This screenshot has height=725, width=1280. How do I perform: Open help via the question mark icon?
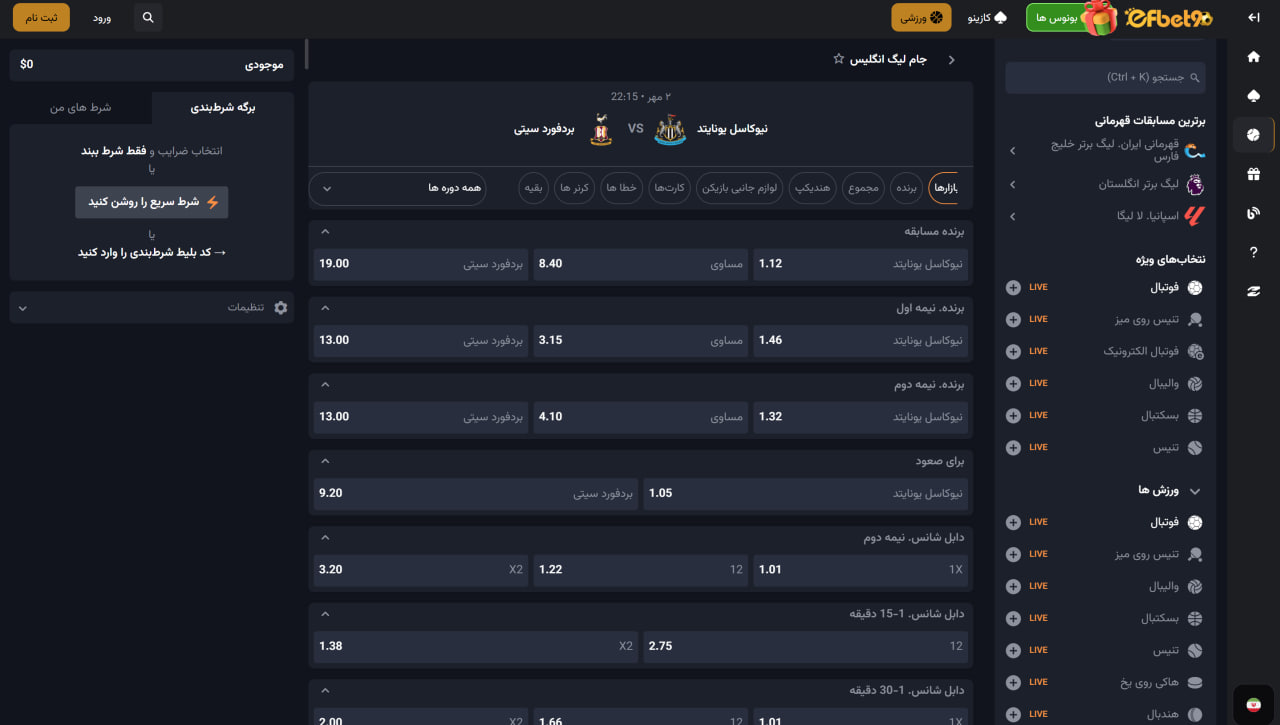[1253, 252]
